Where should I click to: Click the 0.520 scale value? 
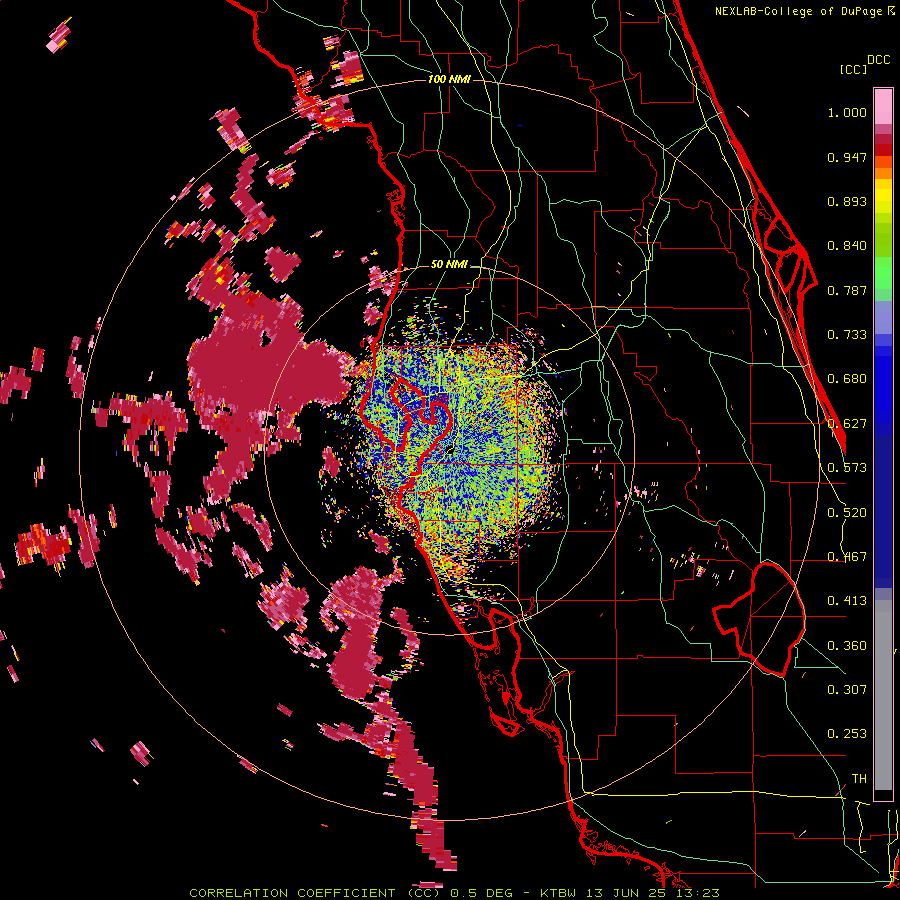click(847, 513)
